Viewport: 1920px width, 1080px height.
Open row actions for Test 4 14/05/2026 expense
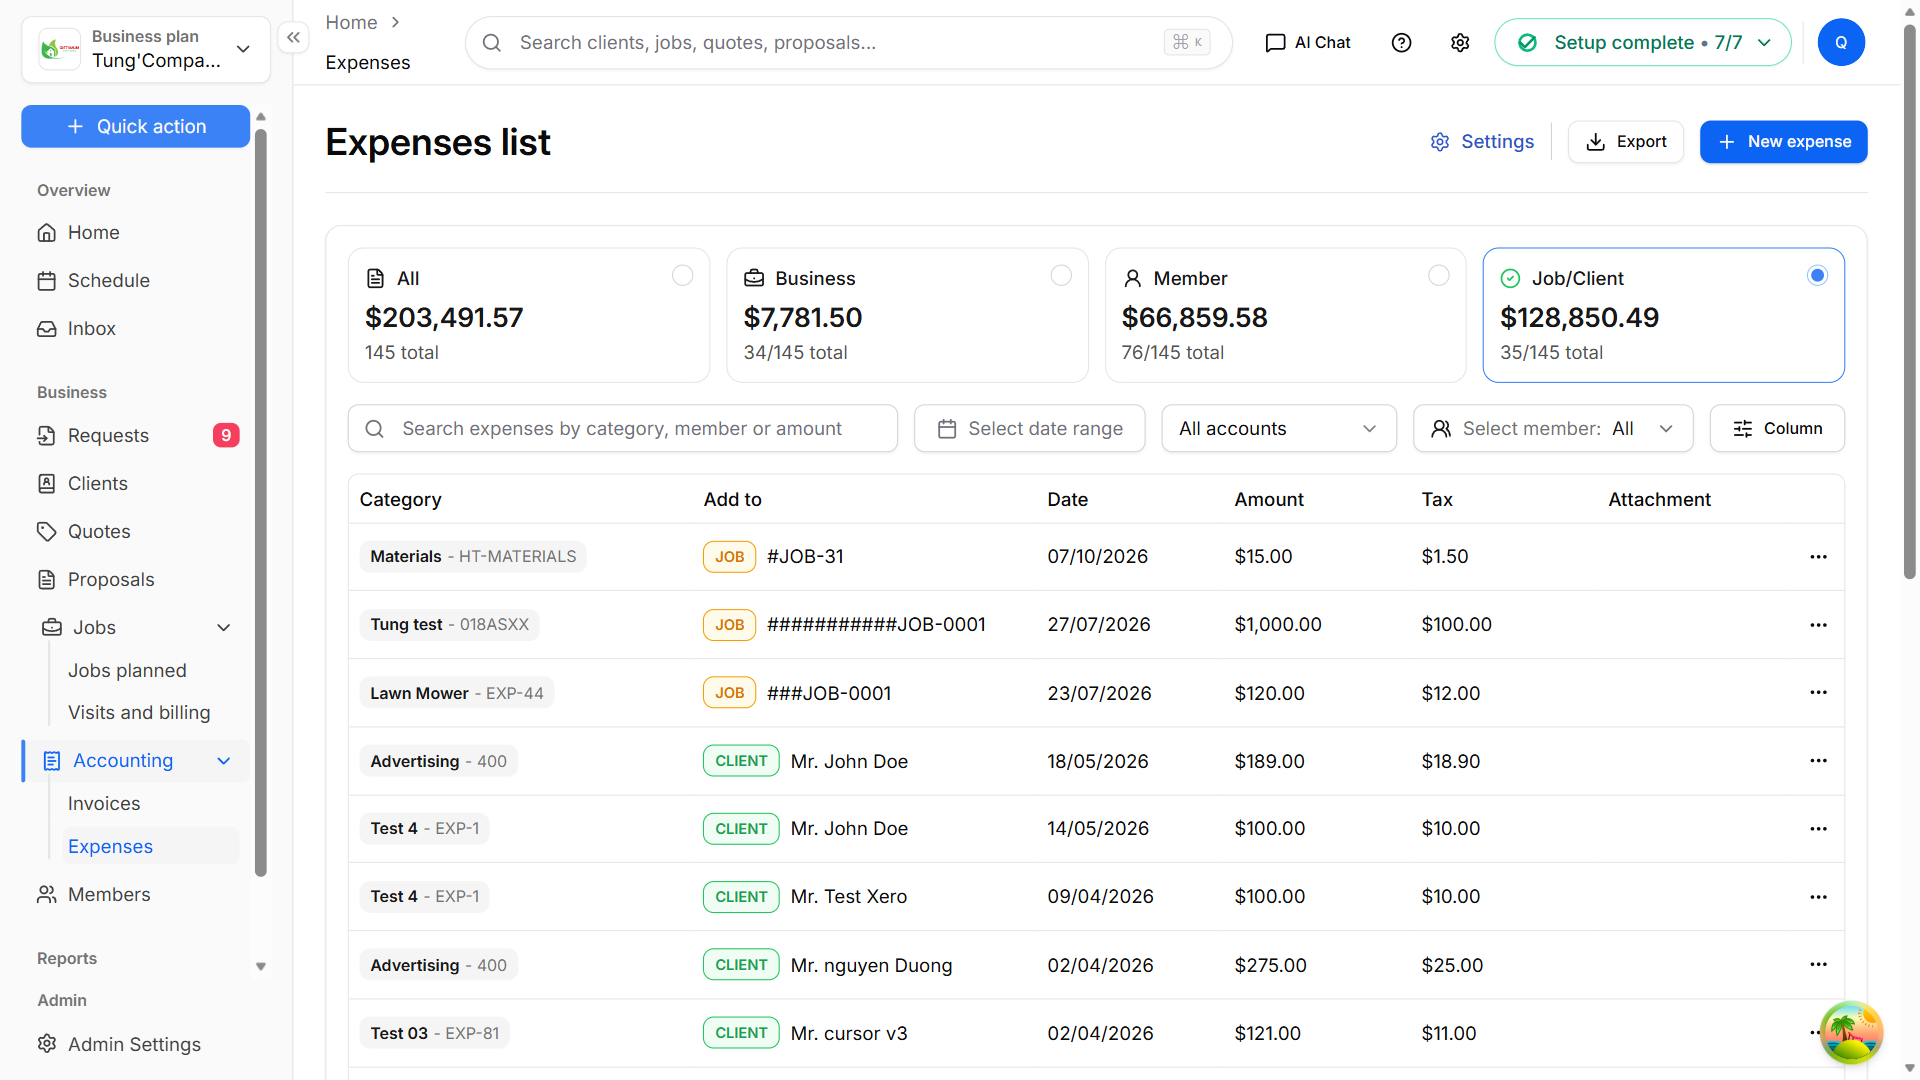(x=1818, y=829)
